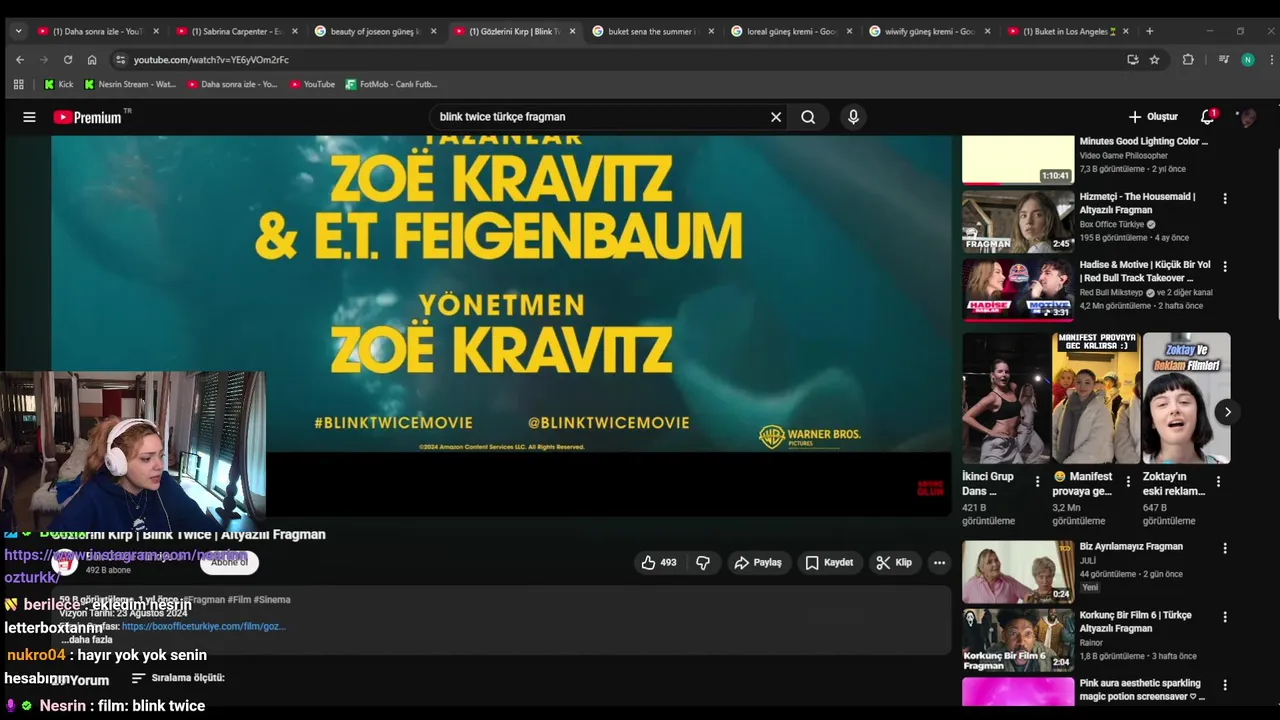This screenshot has width=1280, height=720.
Task: Go back in browser history
Action: point(19,60)
